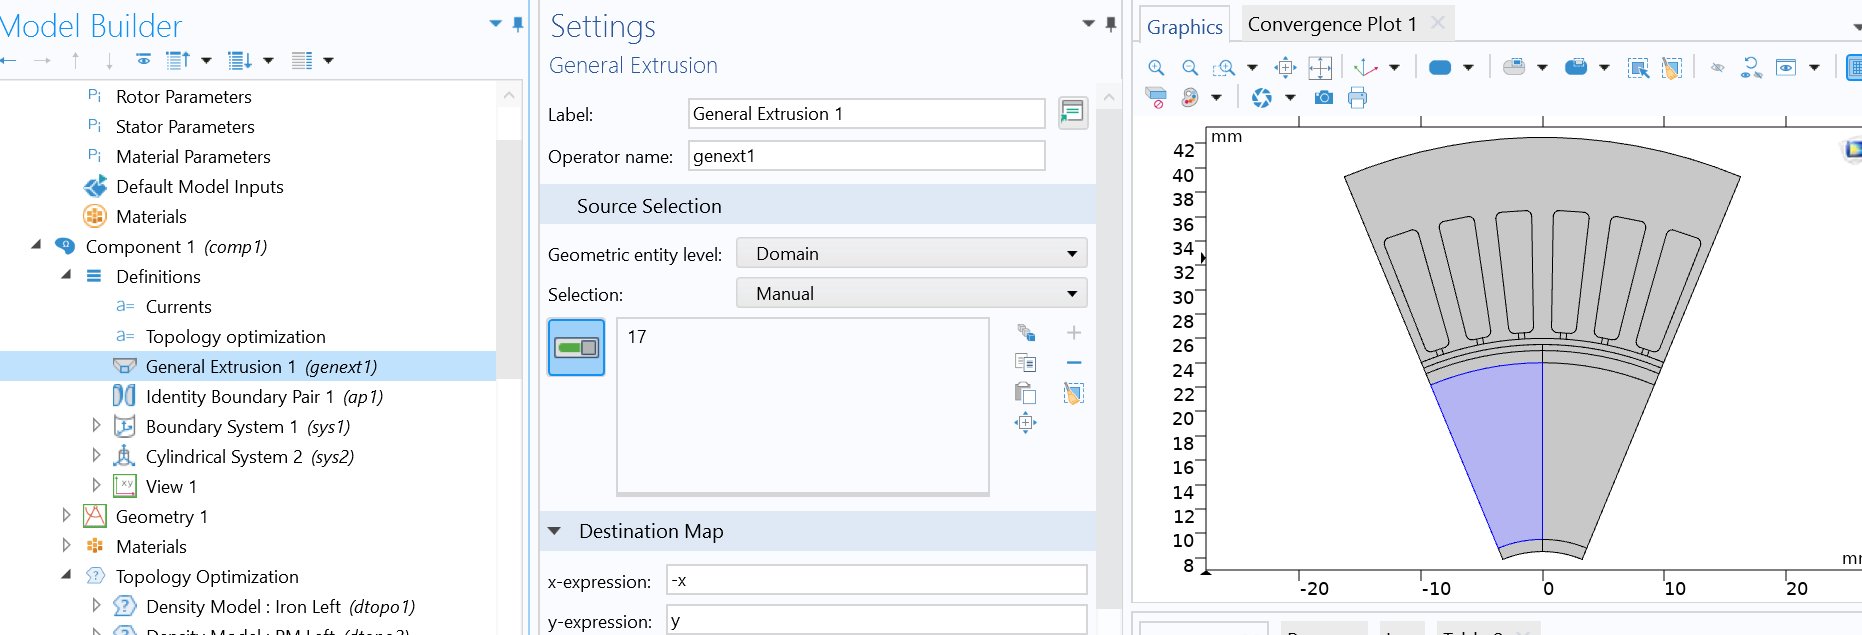This screenshot has width=1862, height=635.
Task: Click the Zoom In icon in Graphics toolbar
Action: (x=1156, y=68)
